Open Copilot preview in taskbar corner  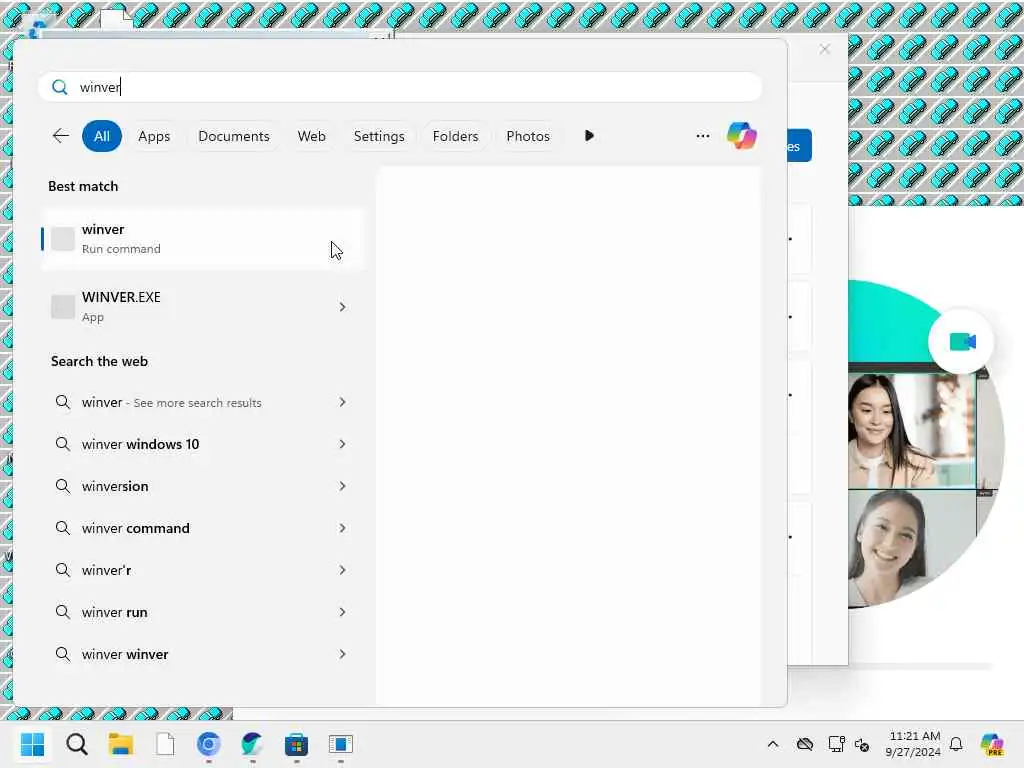[x=993, y=744]
